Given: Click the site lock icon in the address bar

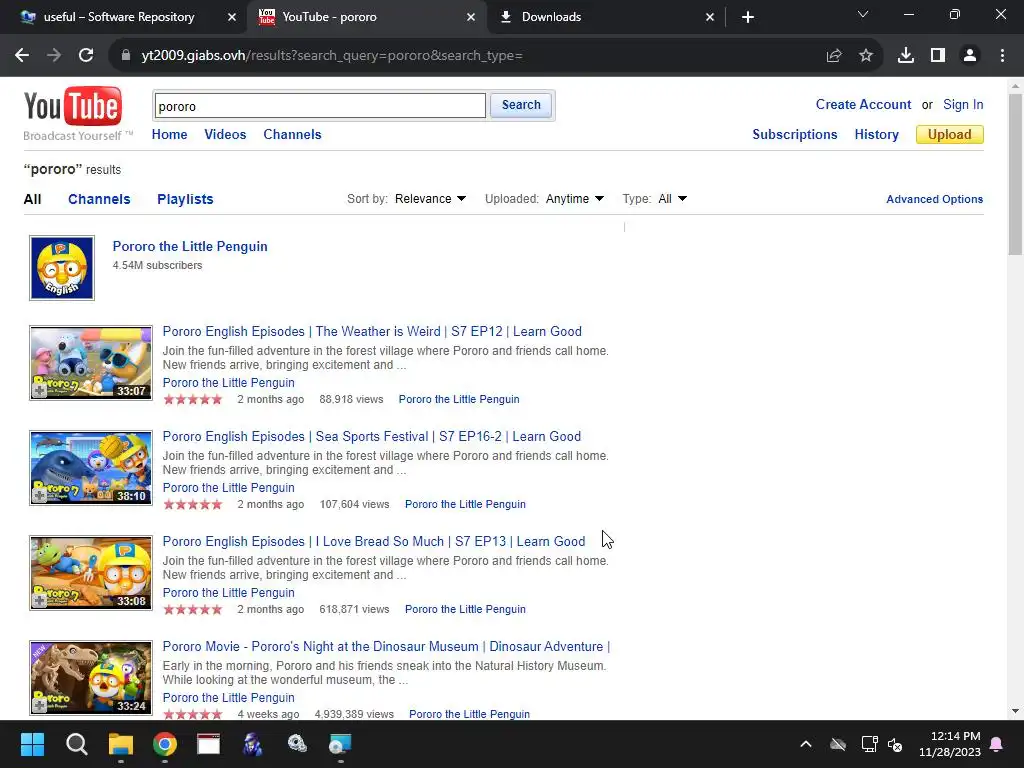Looking at the screenshot, I should pos(126,56).
